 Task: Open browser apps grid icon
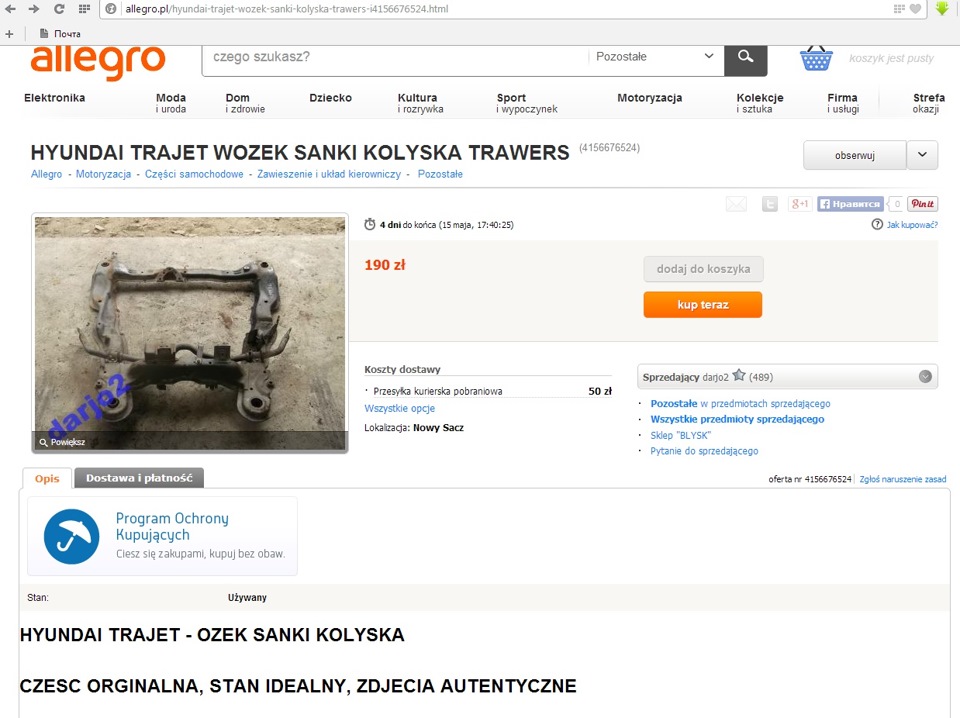84,9
